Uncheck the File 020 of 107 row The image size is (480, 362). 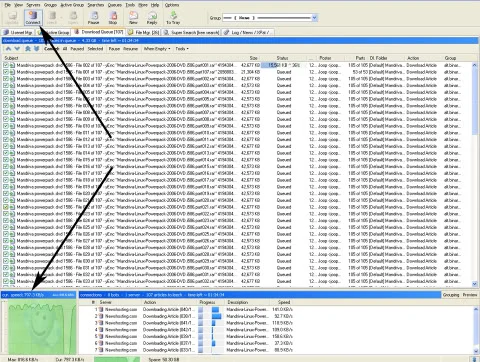[6, 193]
